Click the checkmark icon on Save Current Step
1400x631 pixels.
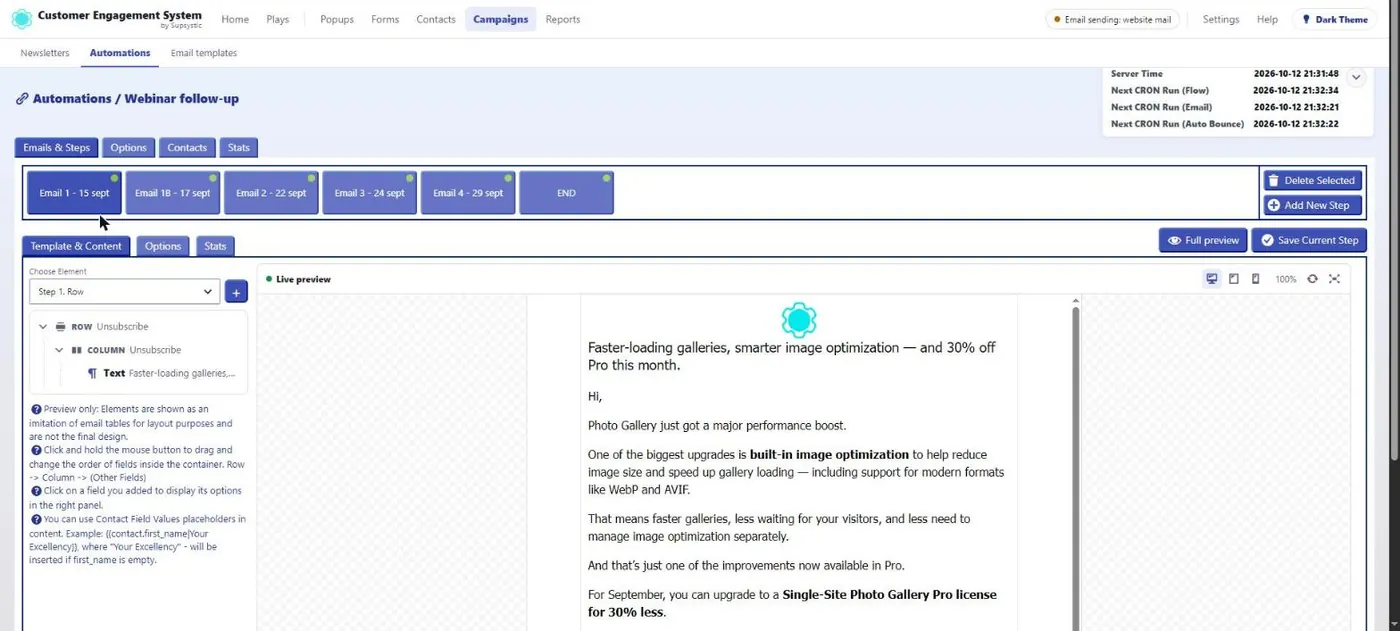[x=1268, y=240]
